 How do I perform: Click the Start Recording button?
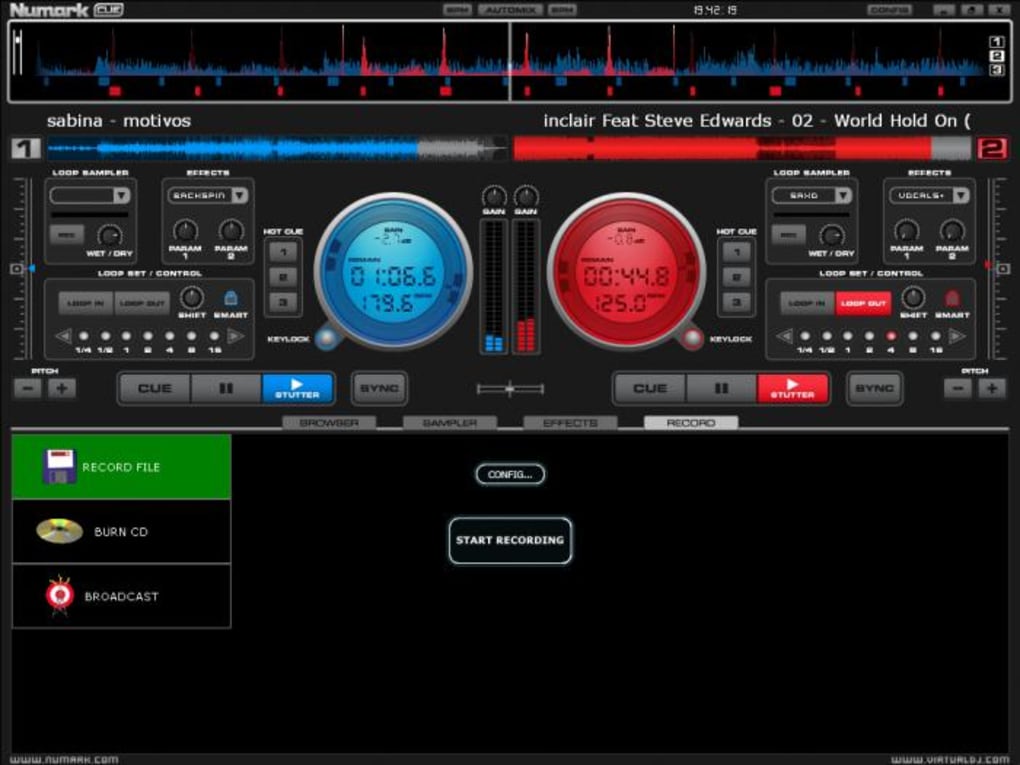click(x=510, y=540)
